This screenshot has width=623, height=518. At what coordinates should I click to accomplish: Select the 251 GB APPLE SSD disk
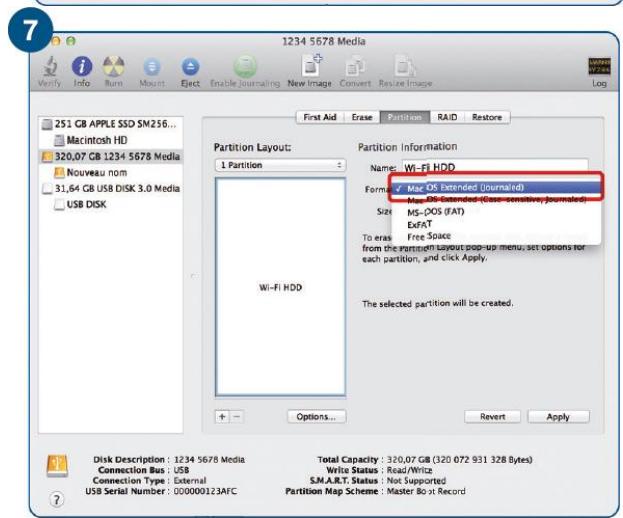pyautogui.click(x=110, y=124)
